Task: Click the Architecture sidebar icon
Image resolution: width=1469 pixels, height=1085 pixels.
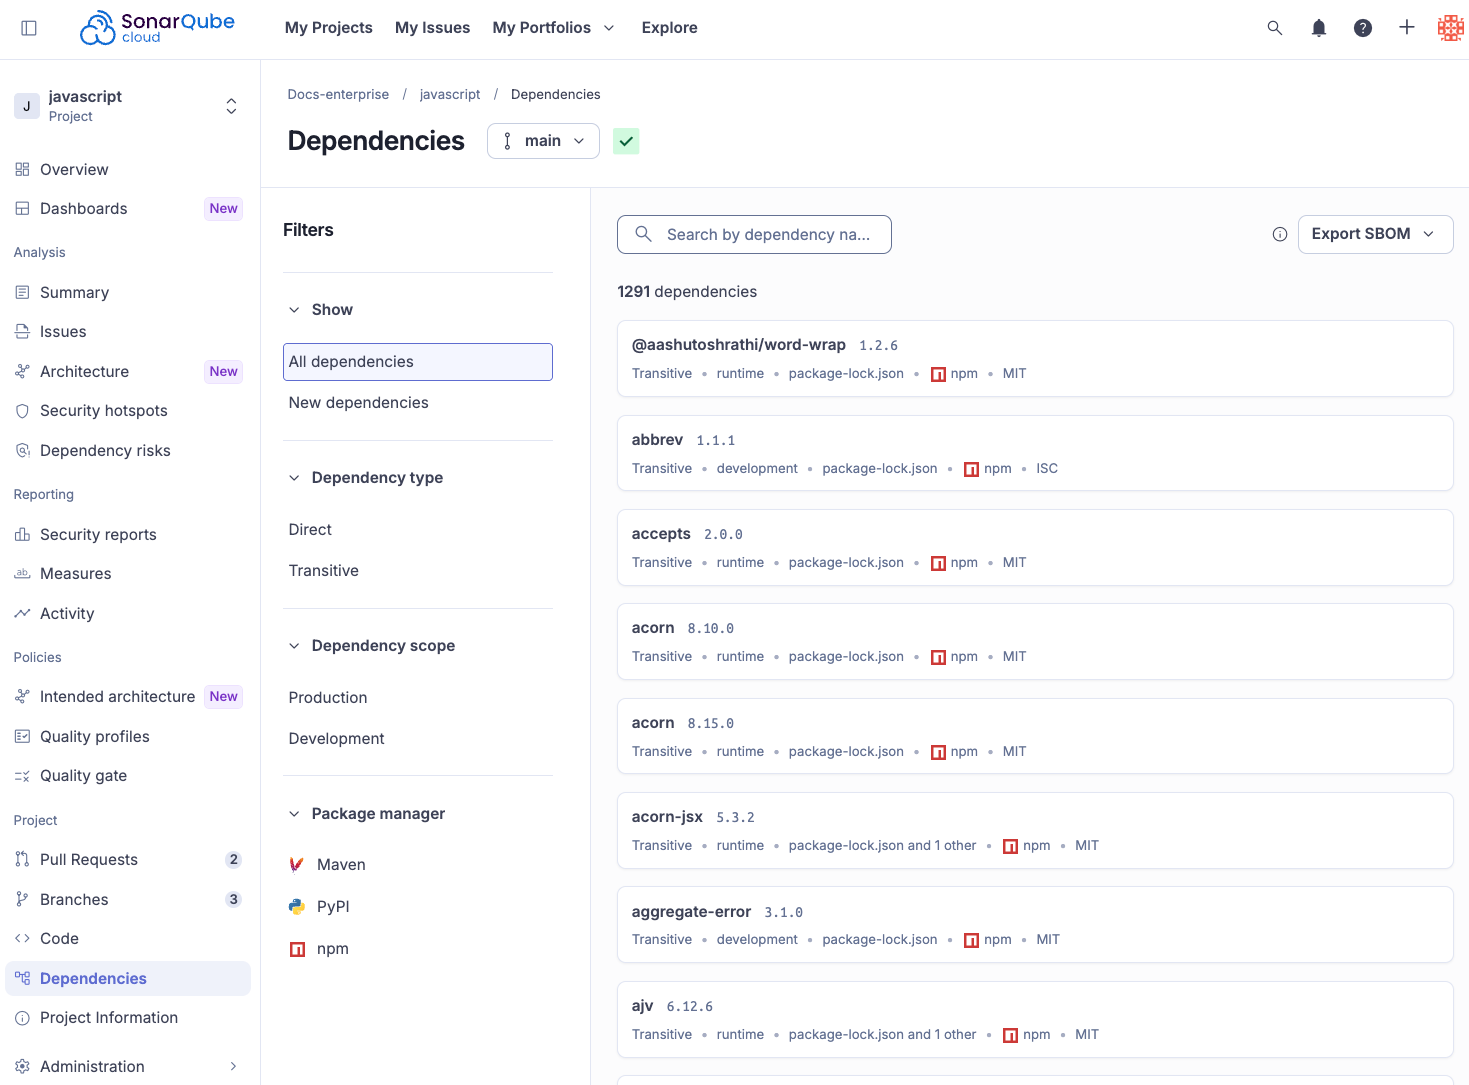Action: click(x=22, y=372)
